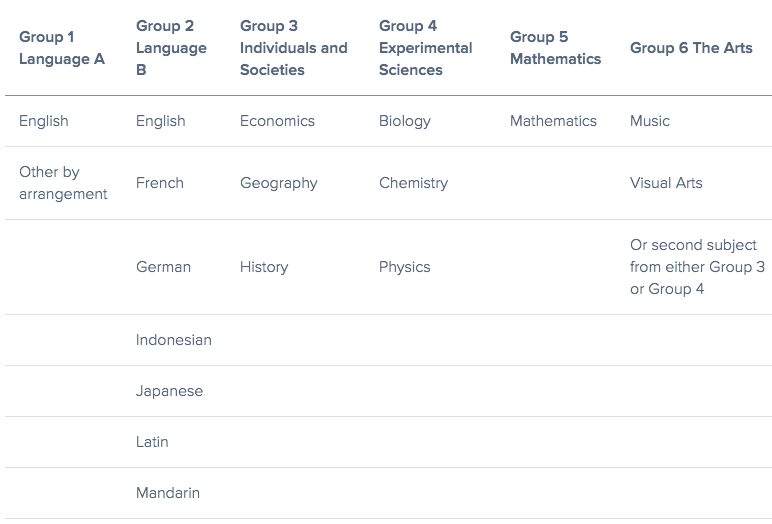
Task: Click the Group 6 The Arts header
Action: 691,48
